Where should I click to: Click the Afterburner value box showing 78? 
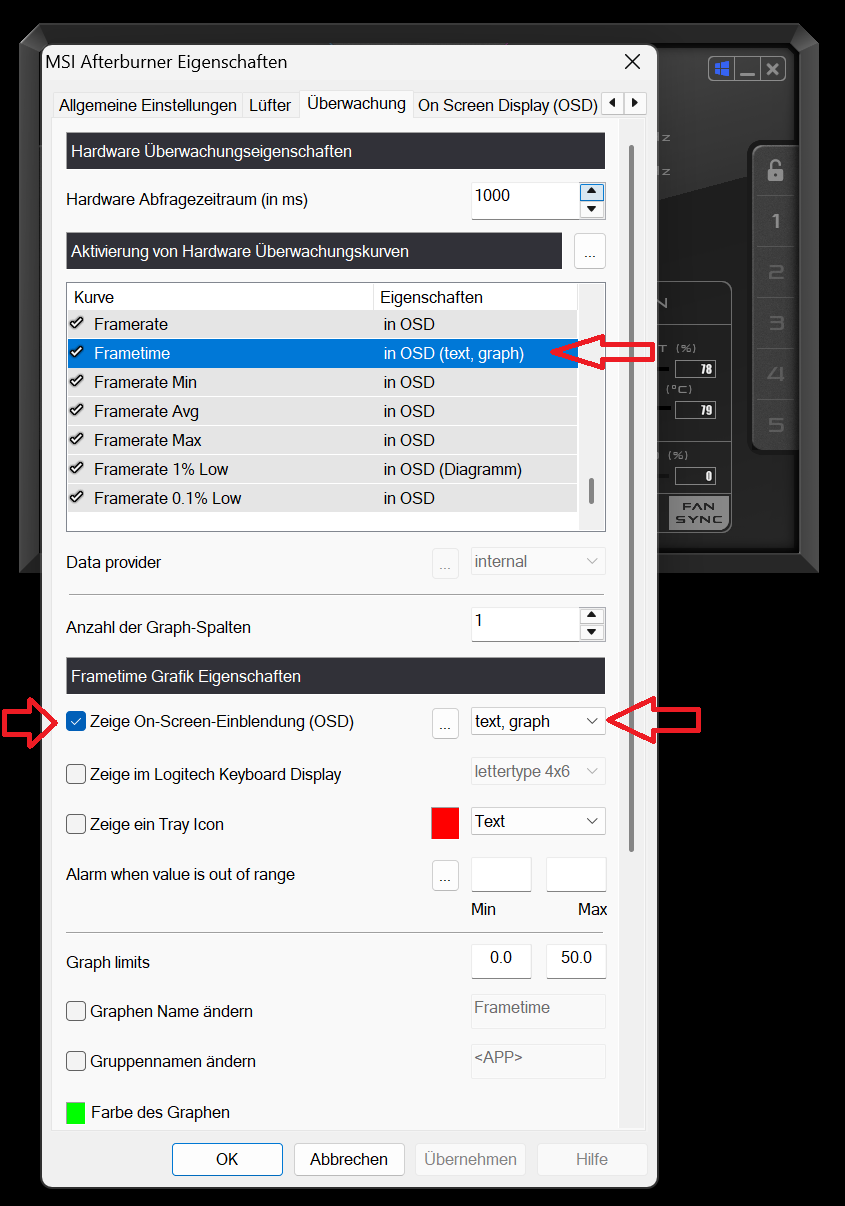pos(696,369)
